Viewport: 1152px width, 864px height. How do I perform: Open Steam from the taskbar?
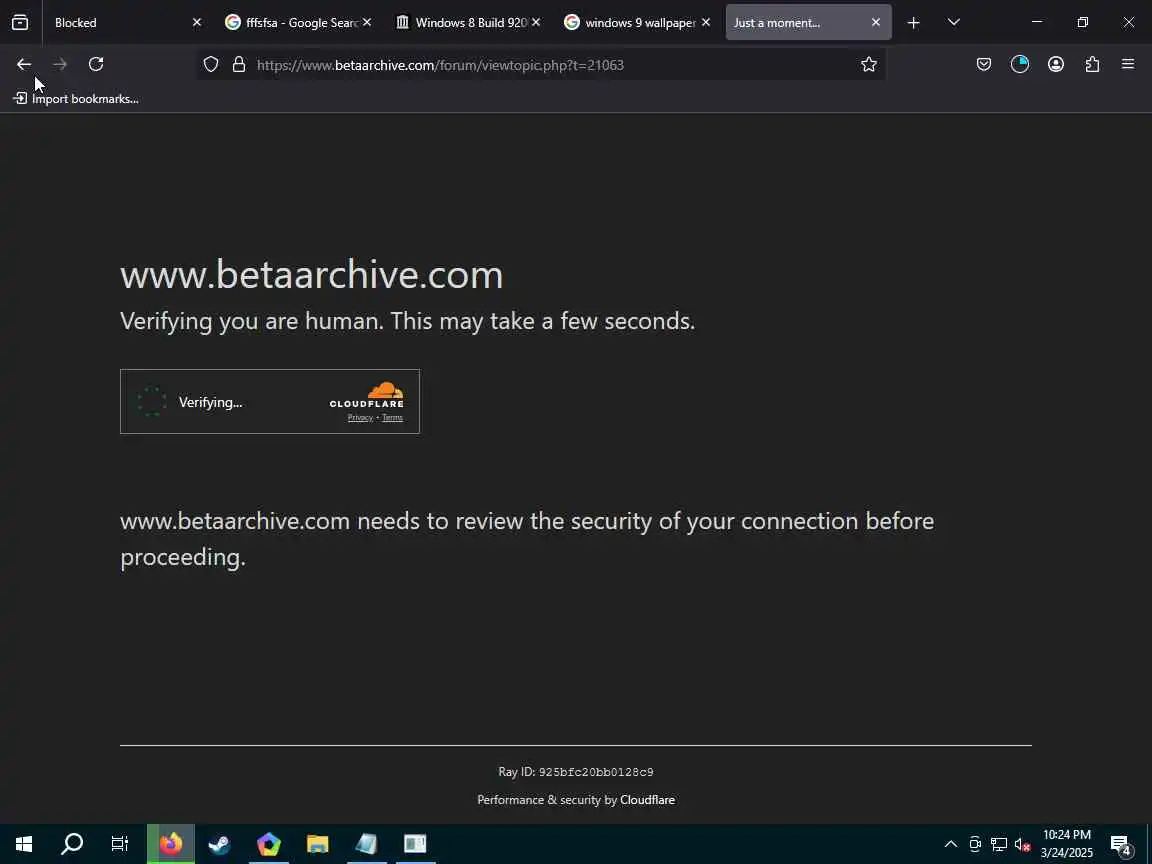219,844
